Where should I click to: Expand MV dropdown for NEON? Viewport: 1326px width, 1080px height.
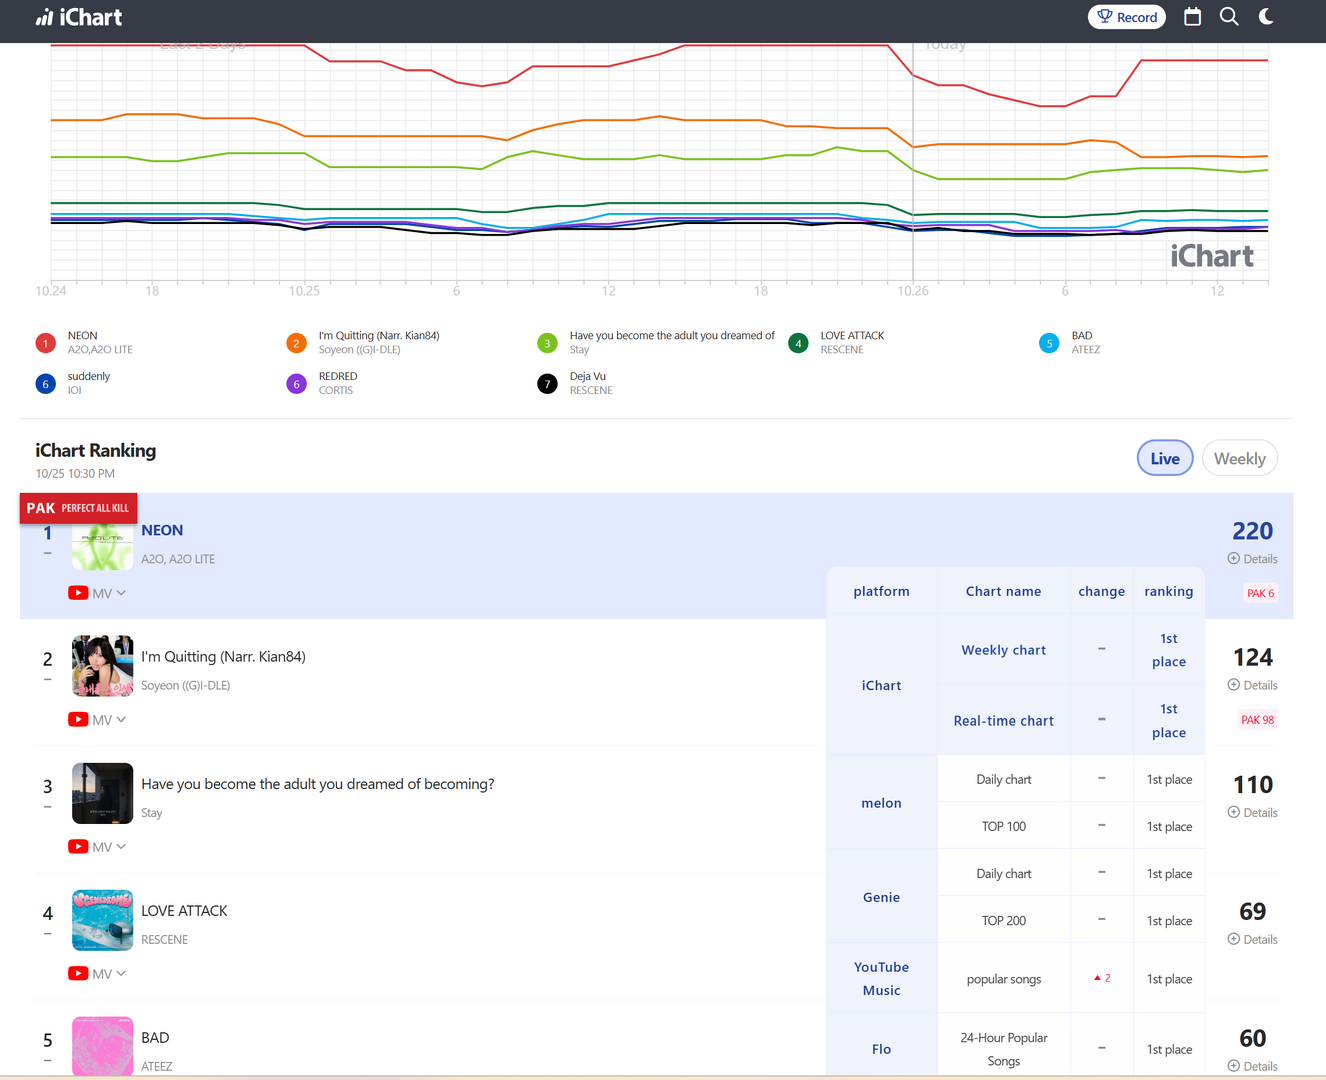109,593
